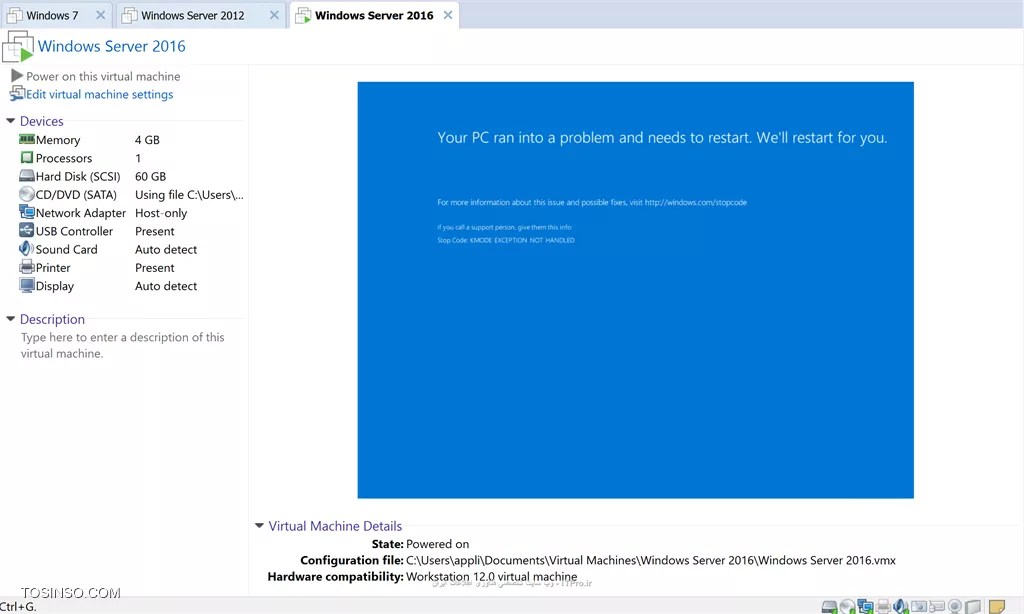
Task: Click the Processors count value 1
Action: point(138,158)
